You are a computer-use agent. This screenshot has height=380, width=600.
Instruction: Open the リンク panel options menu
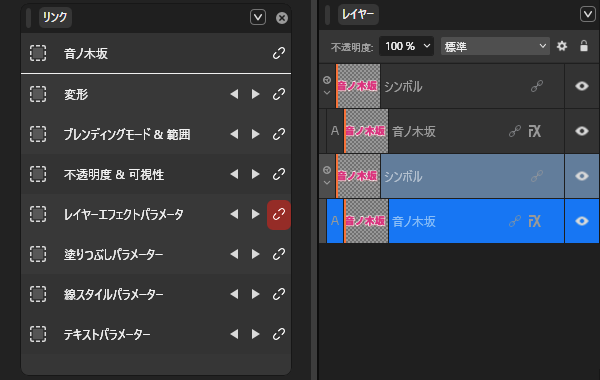point(258,17)
